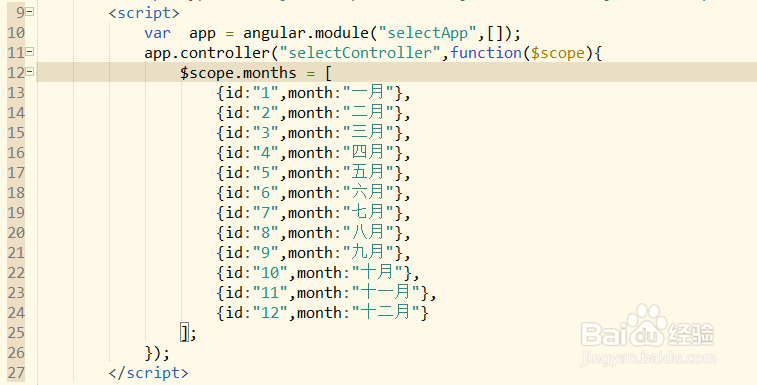The width and height of the screenshot is (757, 385).
Task: Click the "selectApp" string
Action: point(427,33)
